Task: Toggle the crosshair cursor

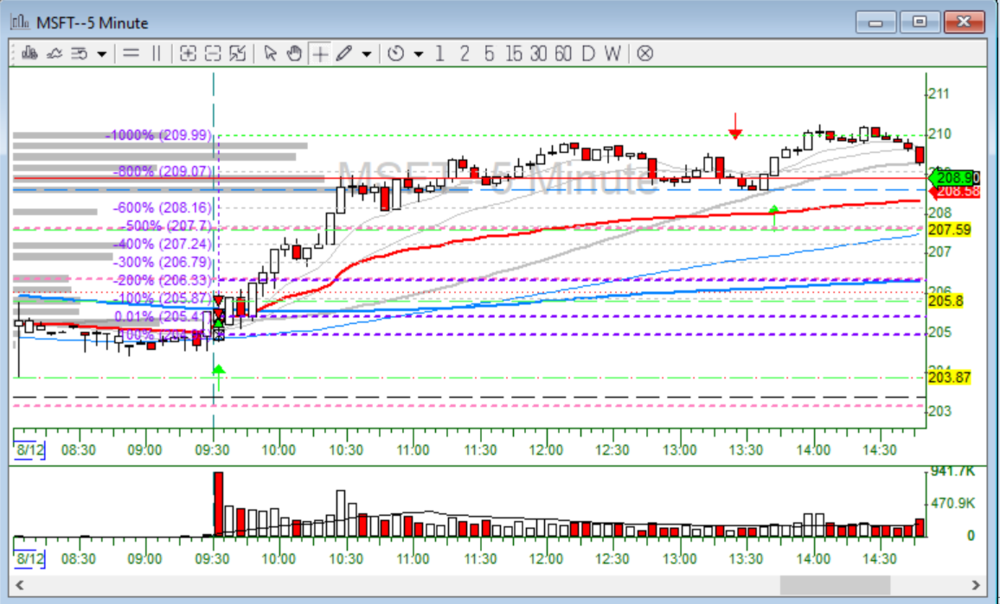Action: click(319, 53)
